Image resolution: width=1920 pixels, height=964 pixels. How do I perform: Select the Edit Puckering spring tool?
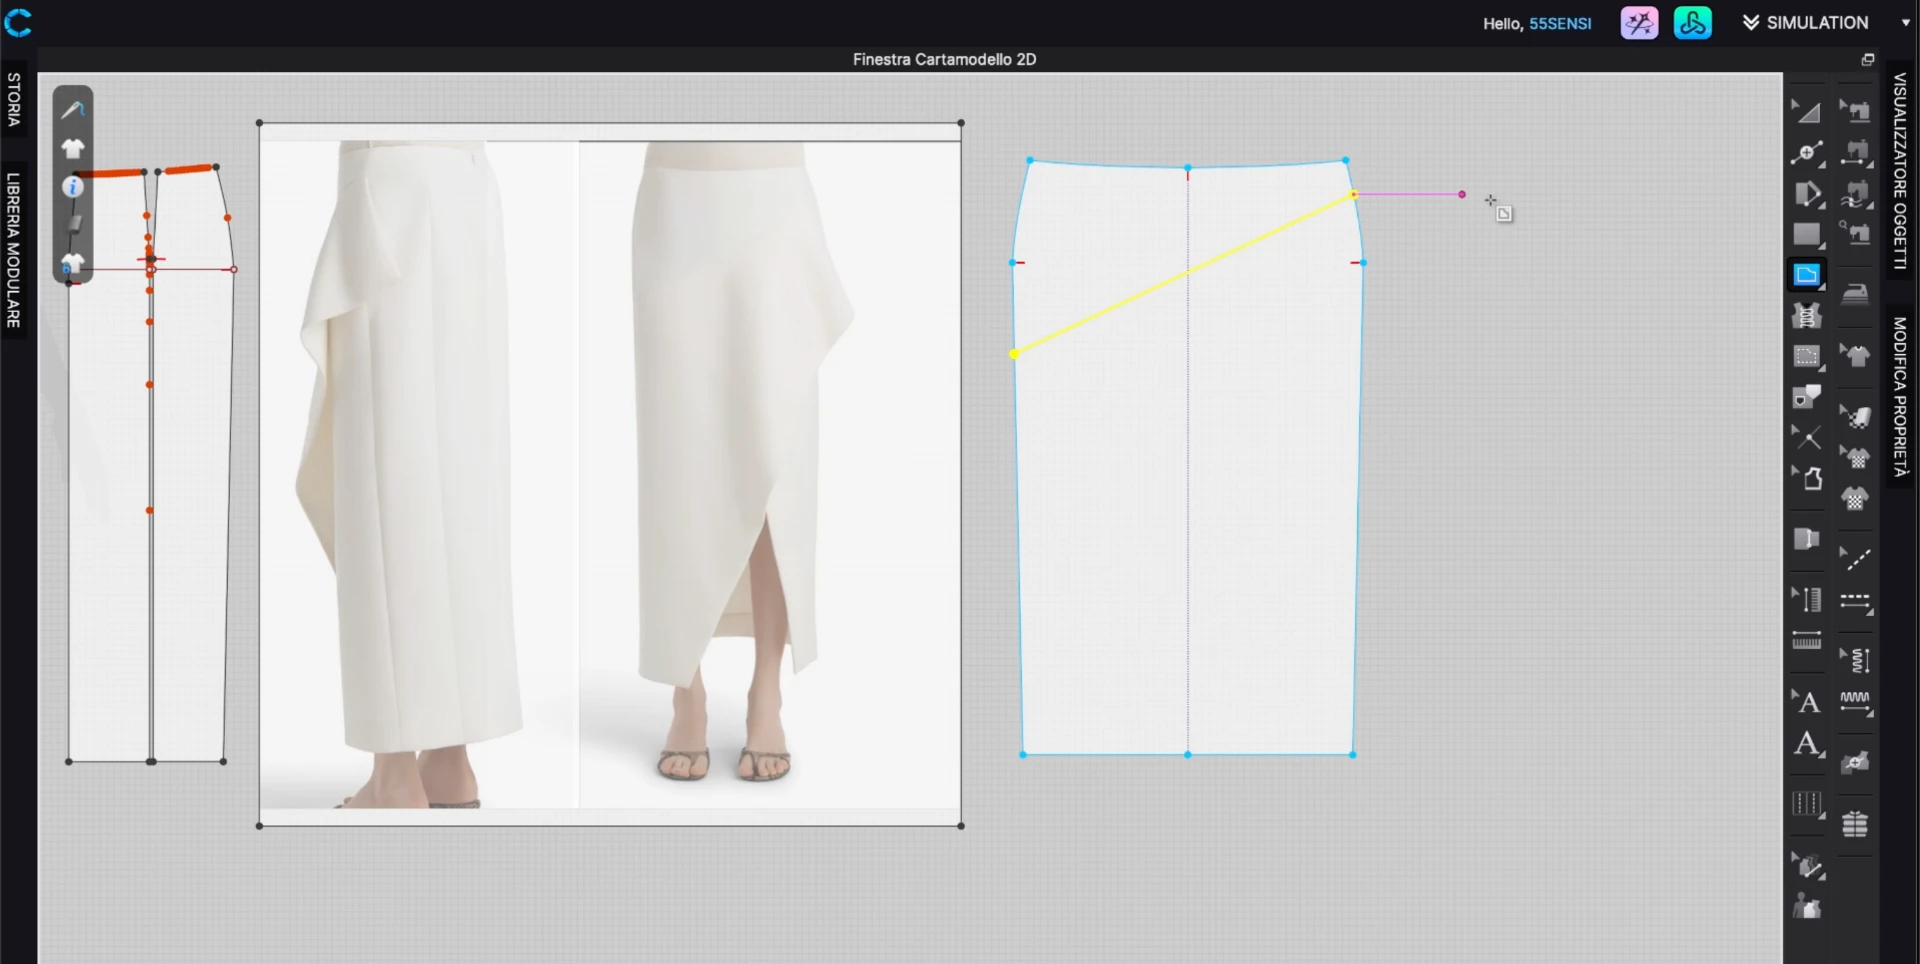point(1856,660)
